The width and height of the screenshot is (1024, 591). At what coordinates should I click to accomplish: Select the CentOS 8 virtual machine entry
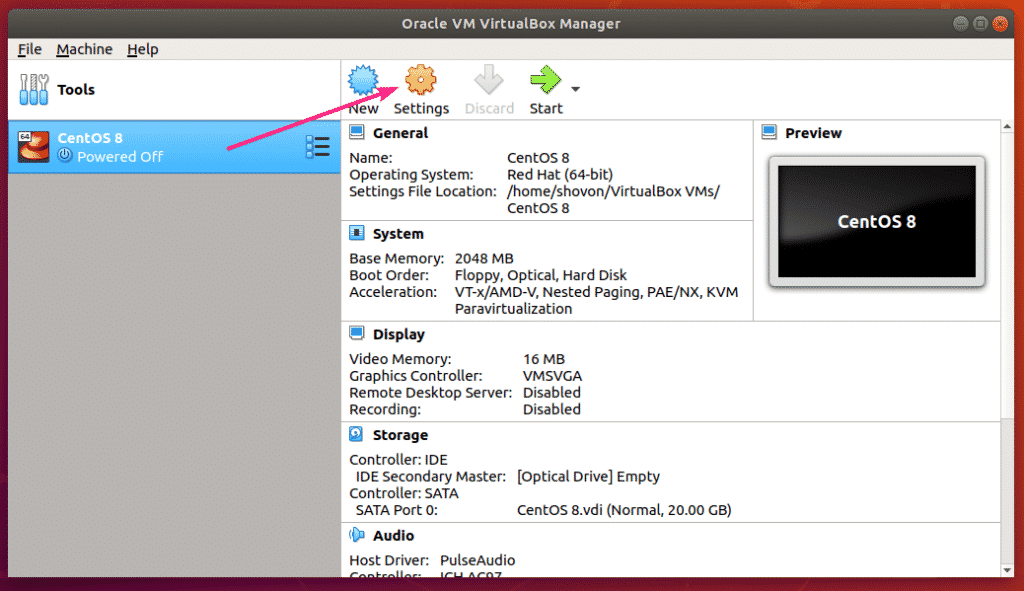pos(174,147)
